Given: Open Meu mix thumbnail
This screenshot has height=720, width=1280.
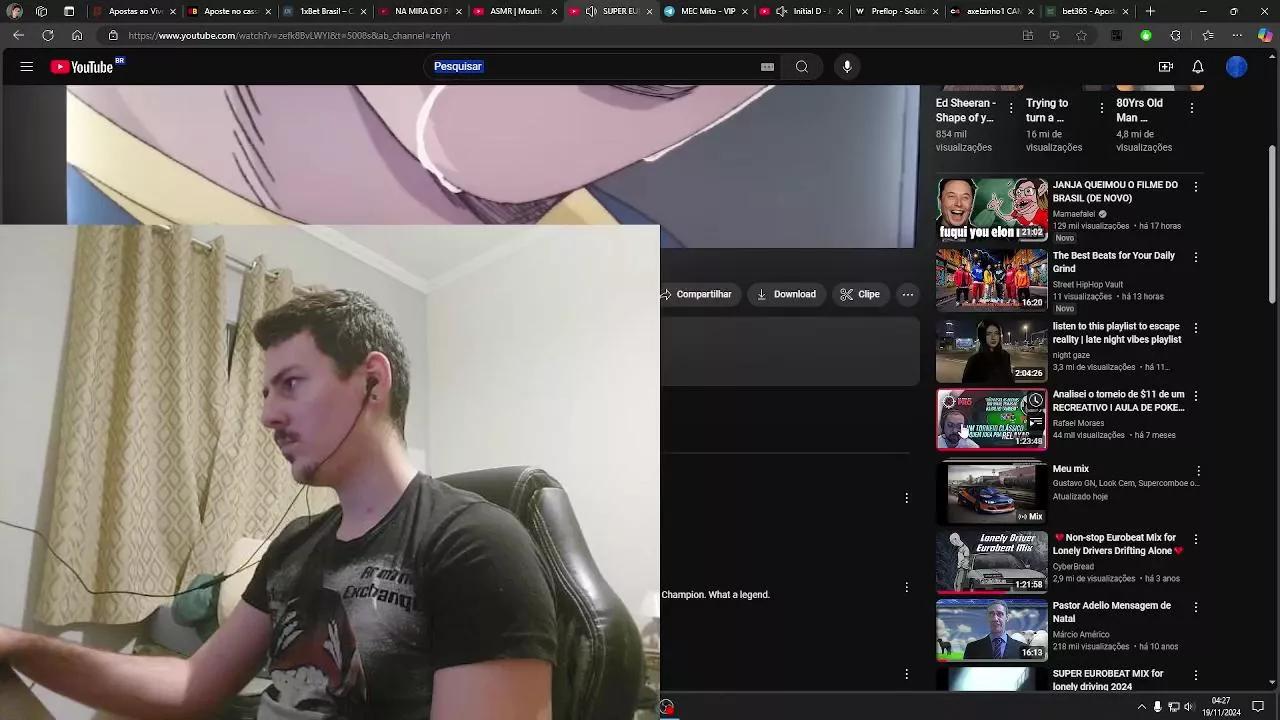Looking at the screenshot, I should [x=991, y=493].
